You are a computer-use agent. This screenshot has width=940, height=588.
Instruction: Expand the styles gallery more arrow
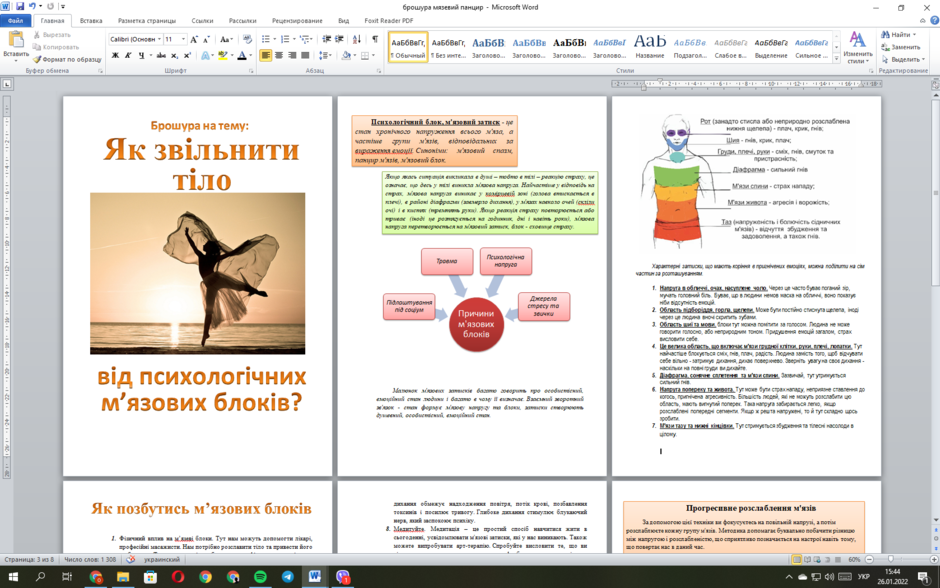pos(836,58)
